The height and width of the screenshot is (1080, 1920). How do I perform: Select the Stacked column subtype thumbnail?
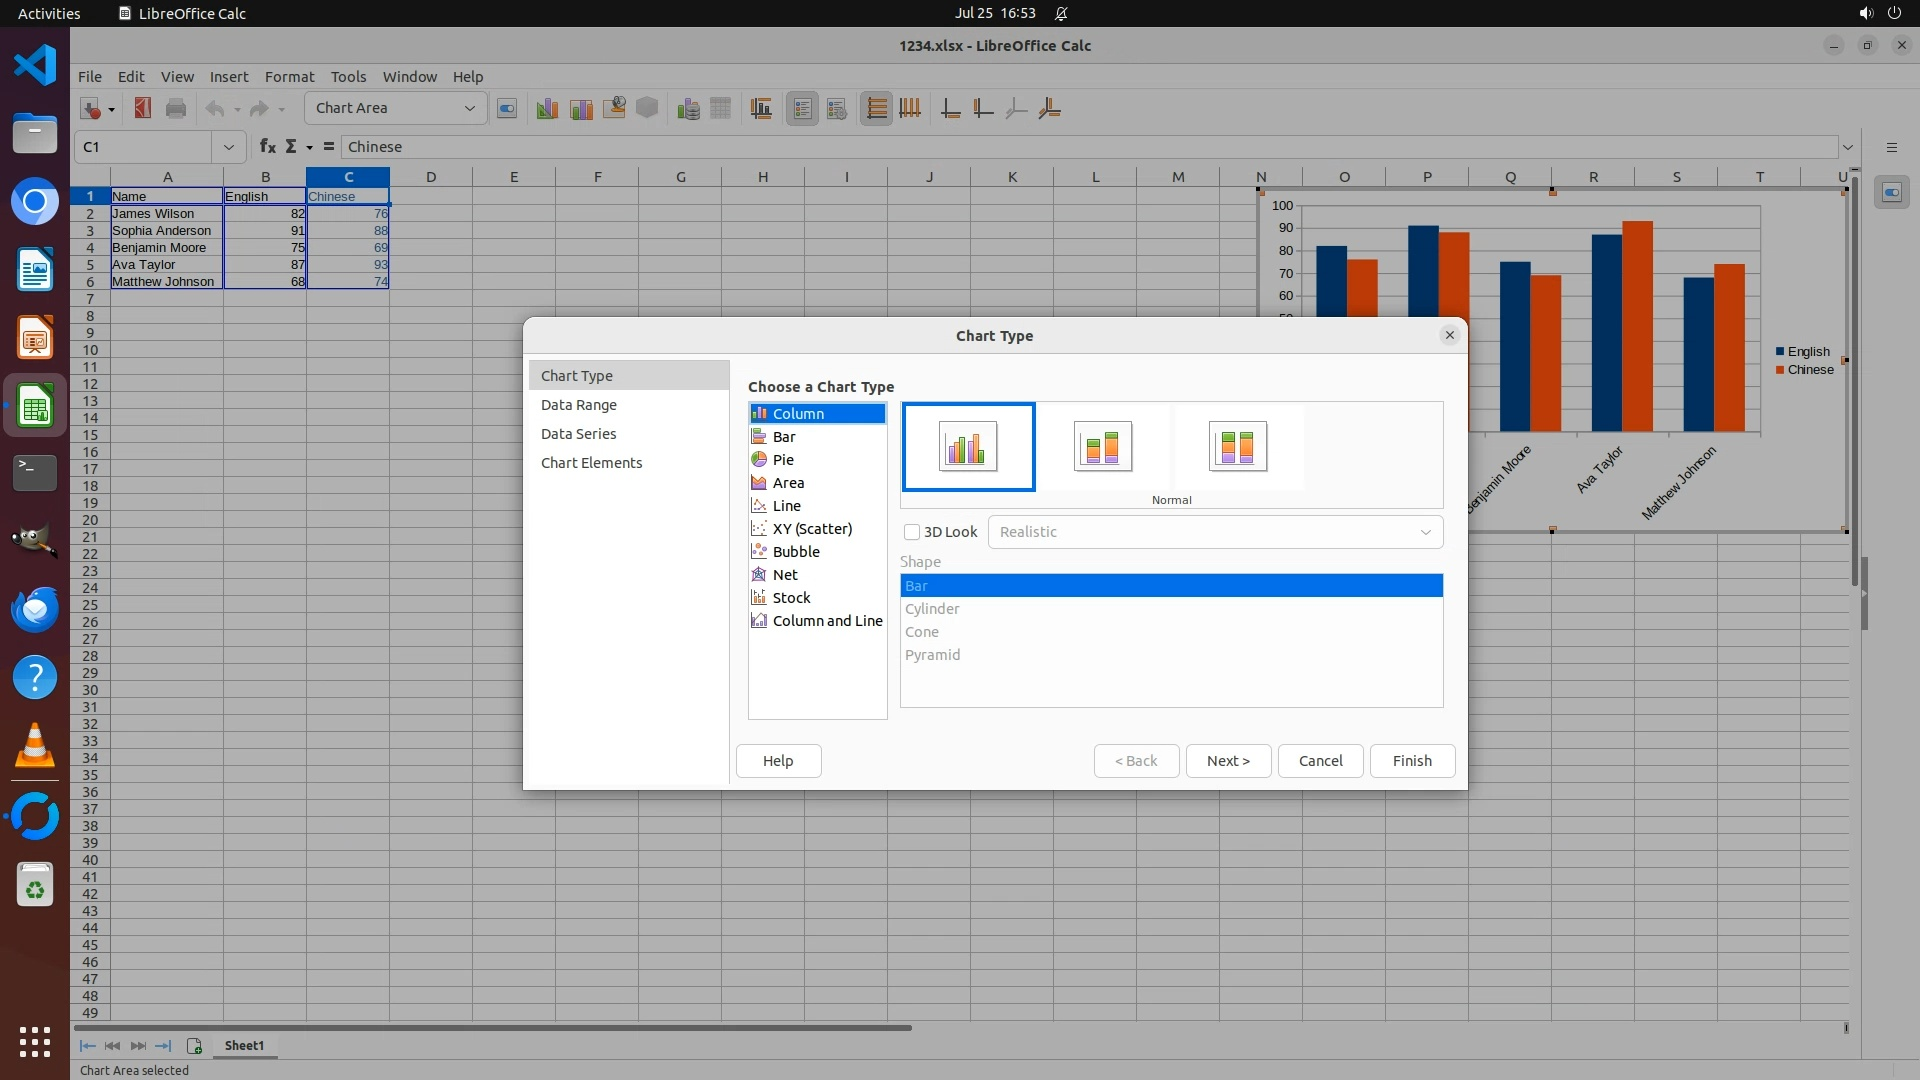click(1103, 447)
